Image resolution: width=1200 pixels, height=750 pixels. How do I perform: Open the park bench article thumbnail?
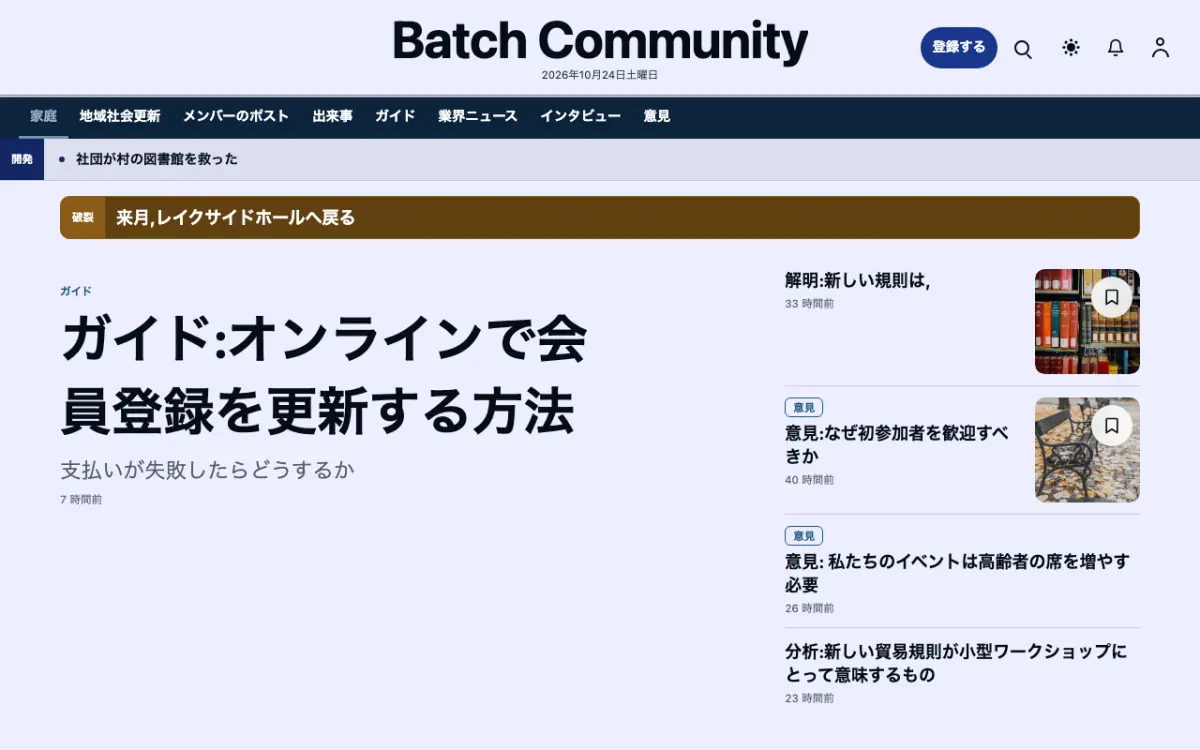click(1087, 450)
